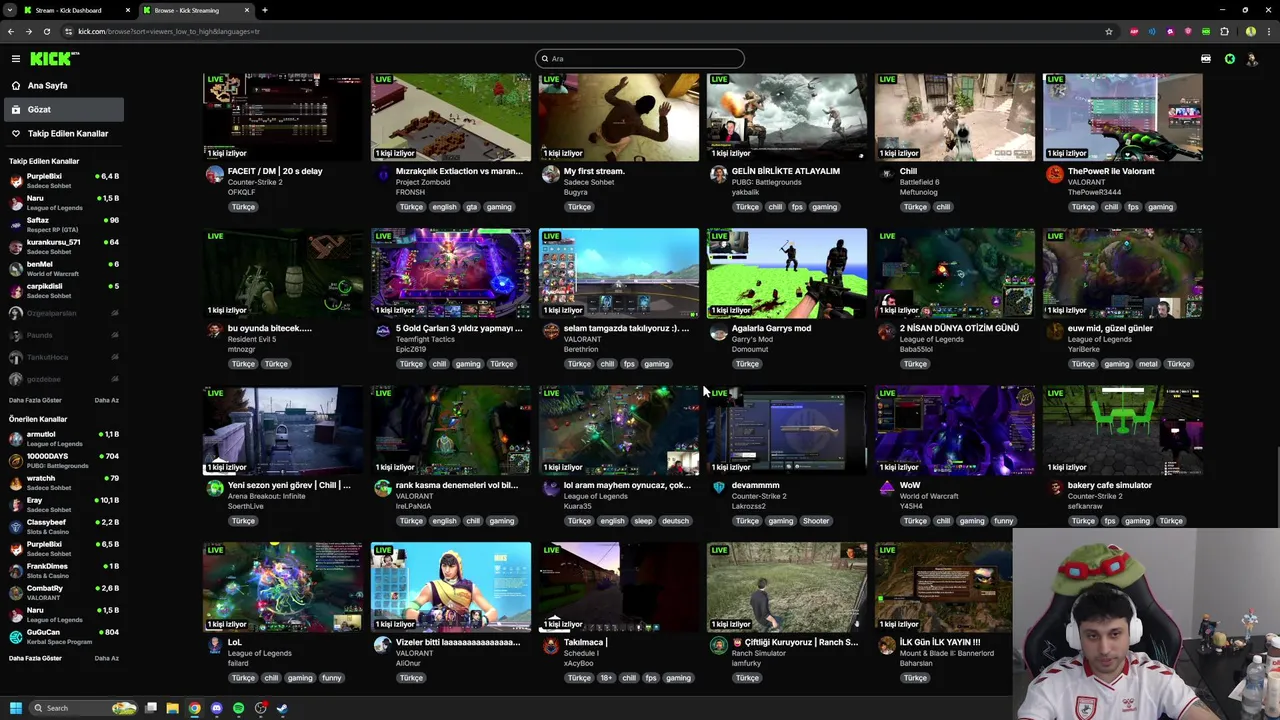Open the hamburger sidebar menu
1280x720 pixels.
click(16, 59)
